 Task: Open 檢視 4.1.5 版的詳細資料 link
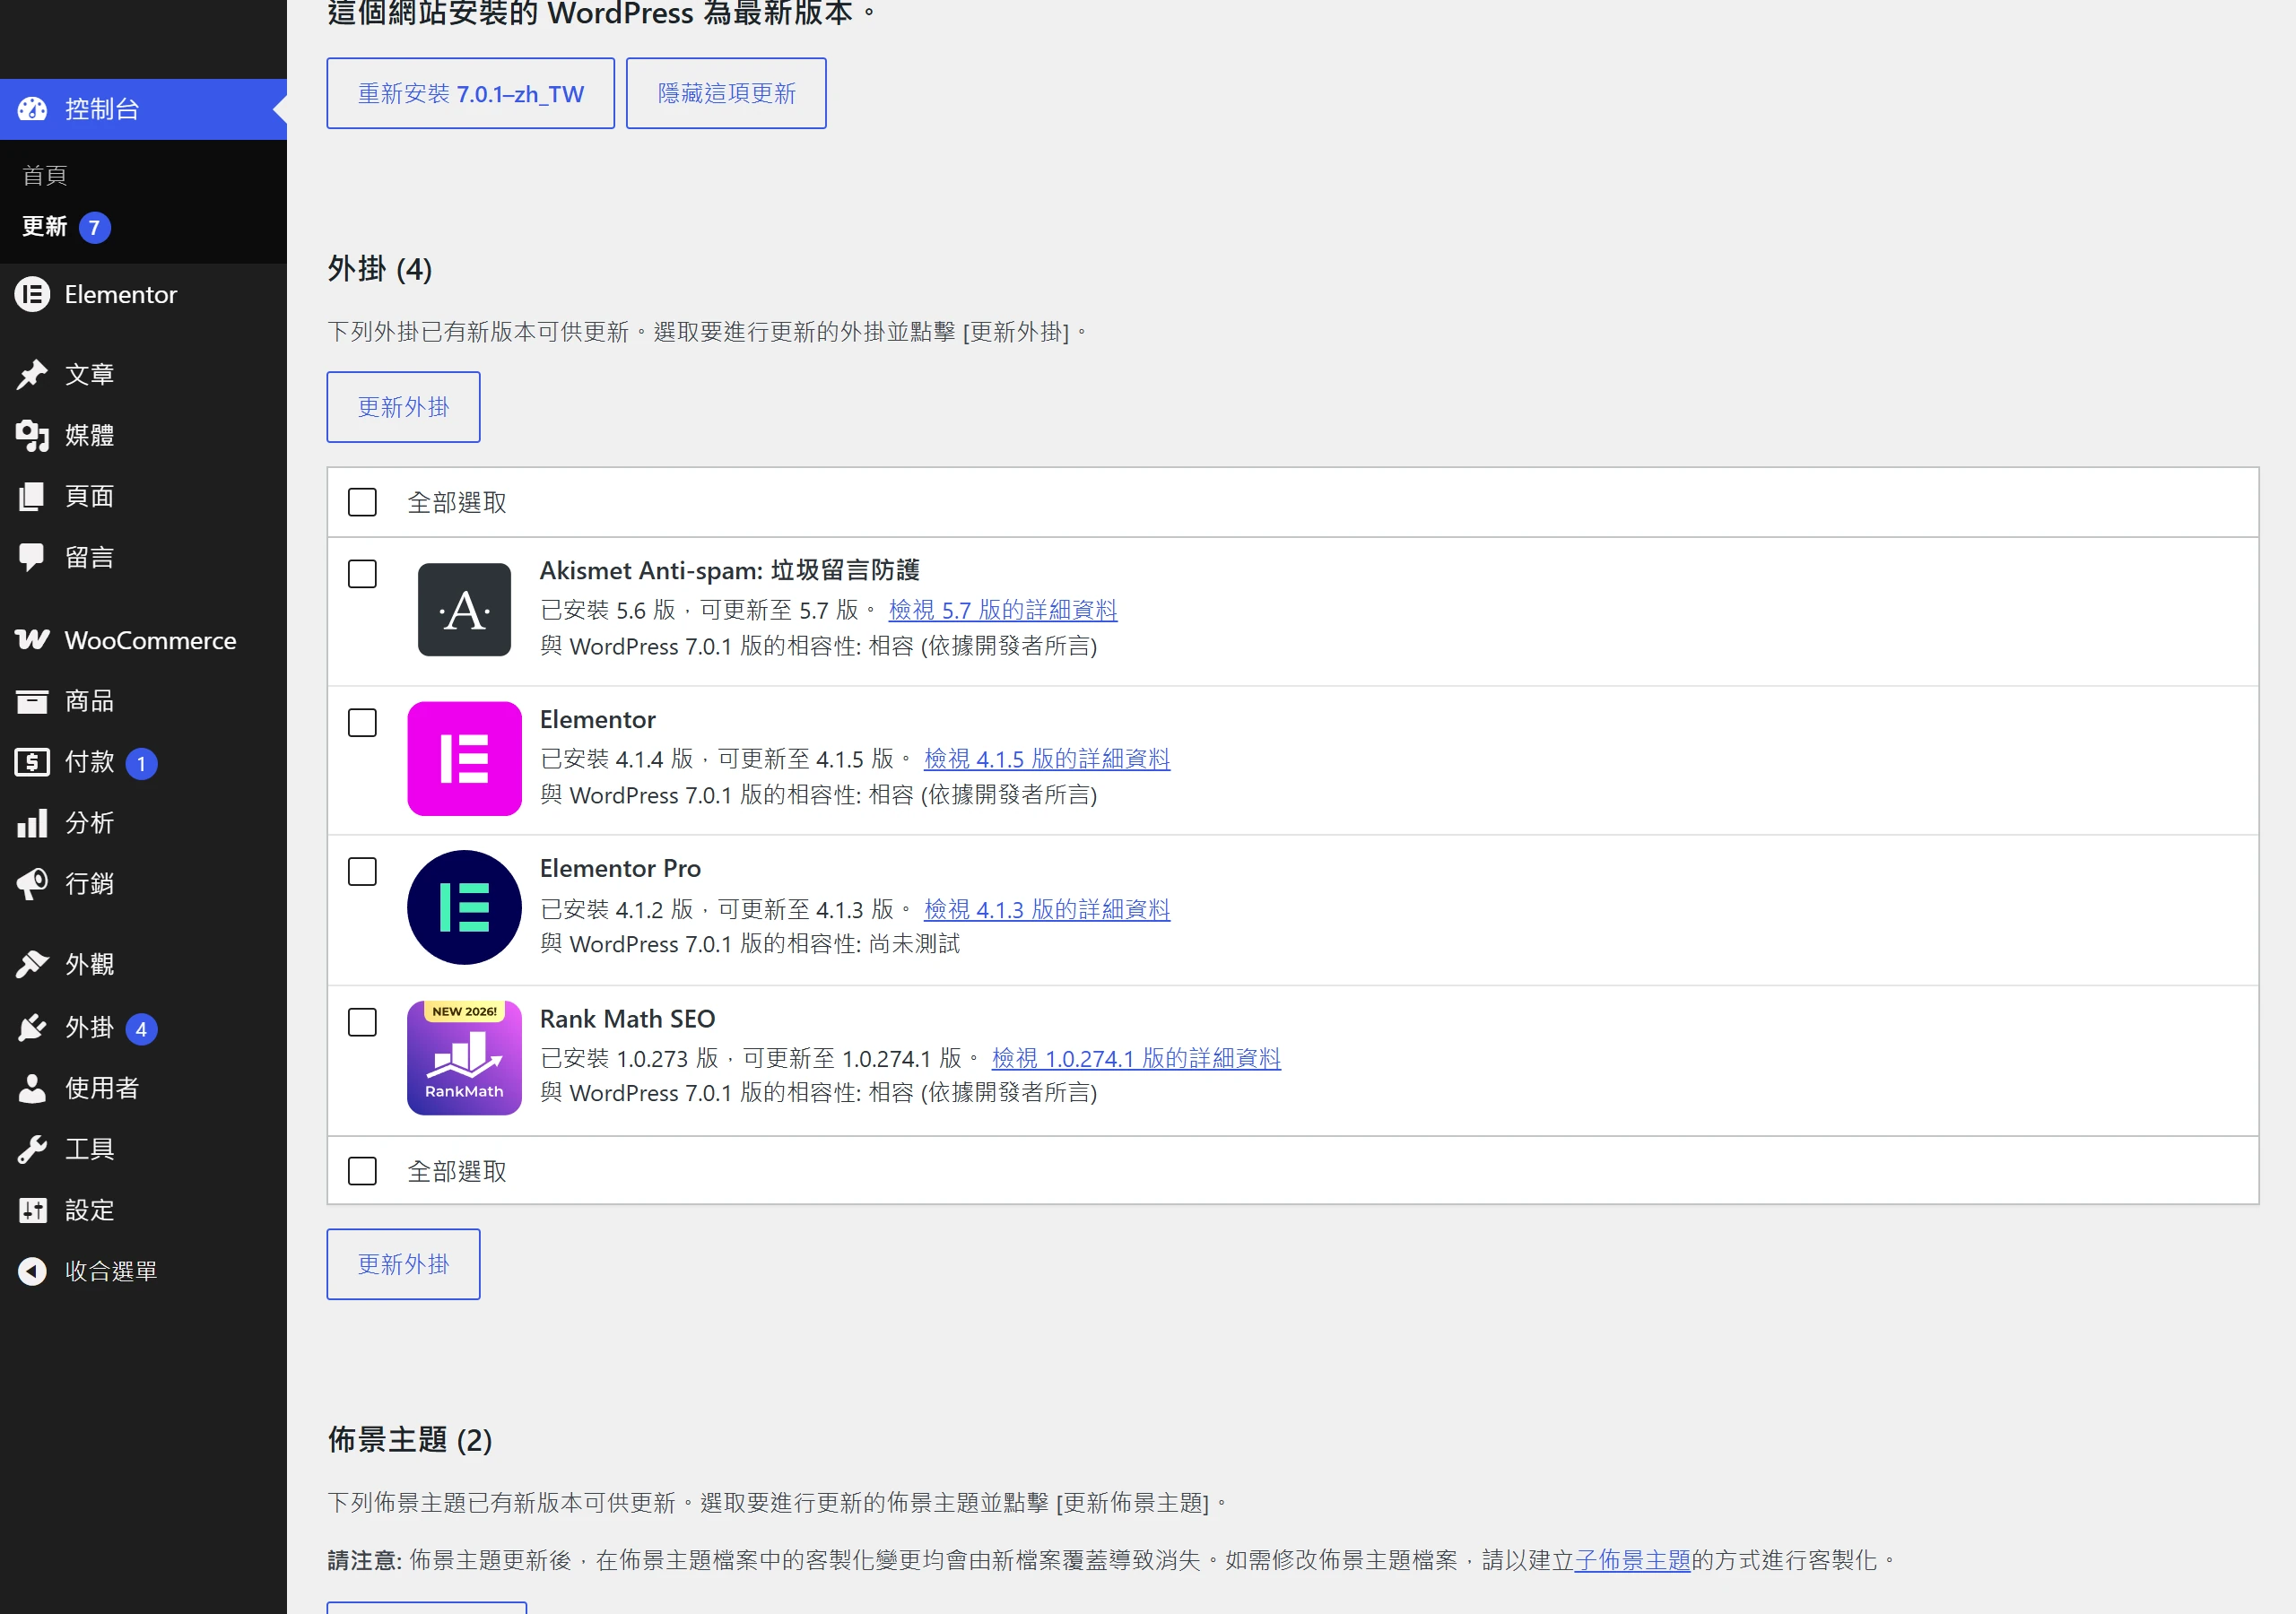1047,759
